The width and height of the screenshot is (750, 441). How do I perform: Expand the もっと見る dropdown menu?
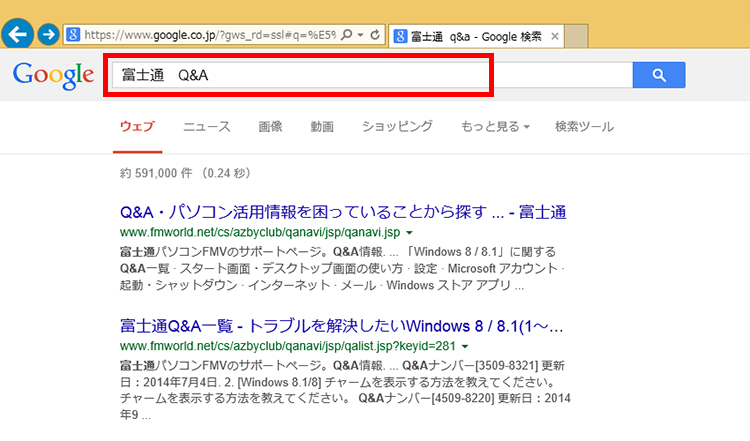tap(494, 127)
